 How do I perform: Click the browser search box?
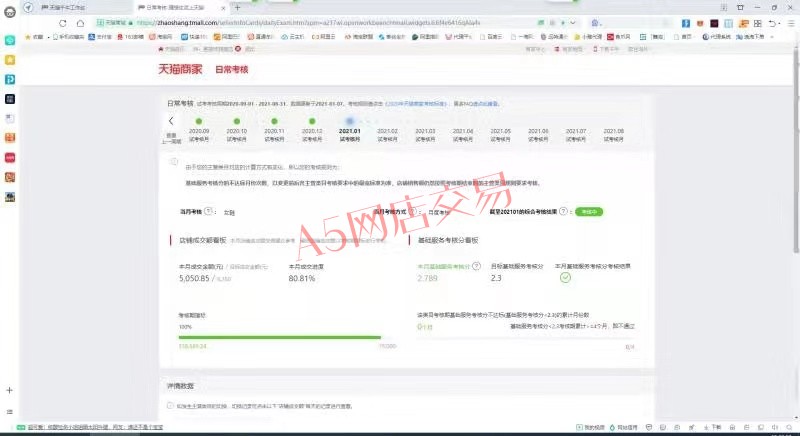[x=630, y=23]
